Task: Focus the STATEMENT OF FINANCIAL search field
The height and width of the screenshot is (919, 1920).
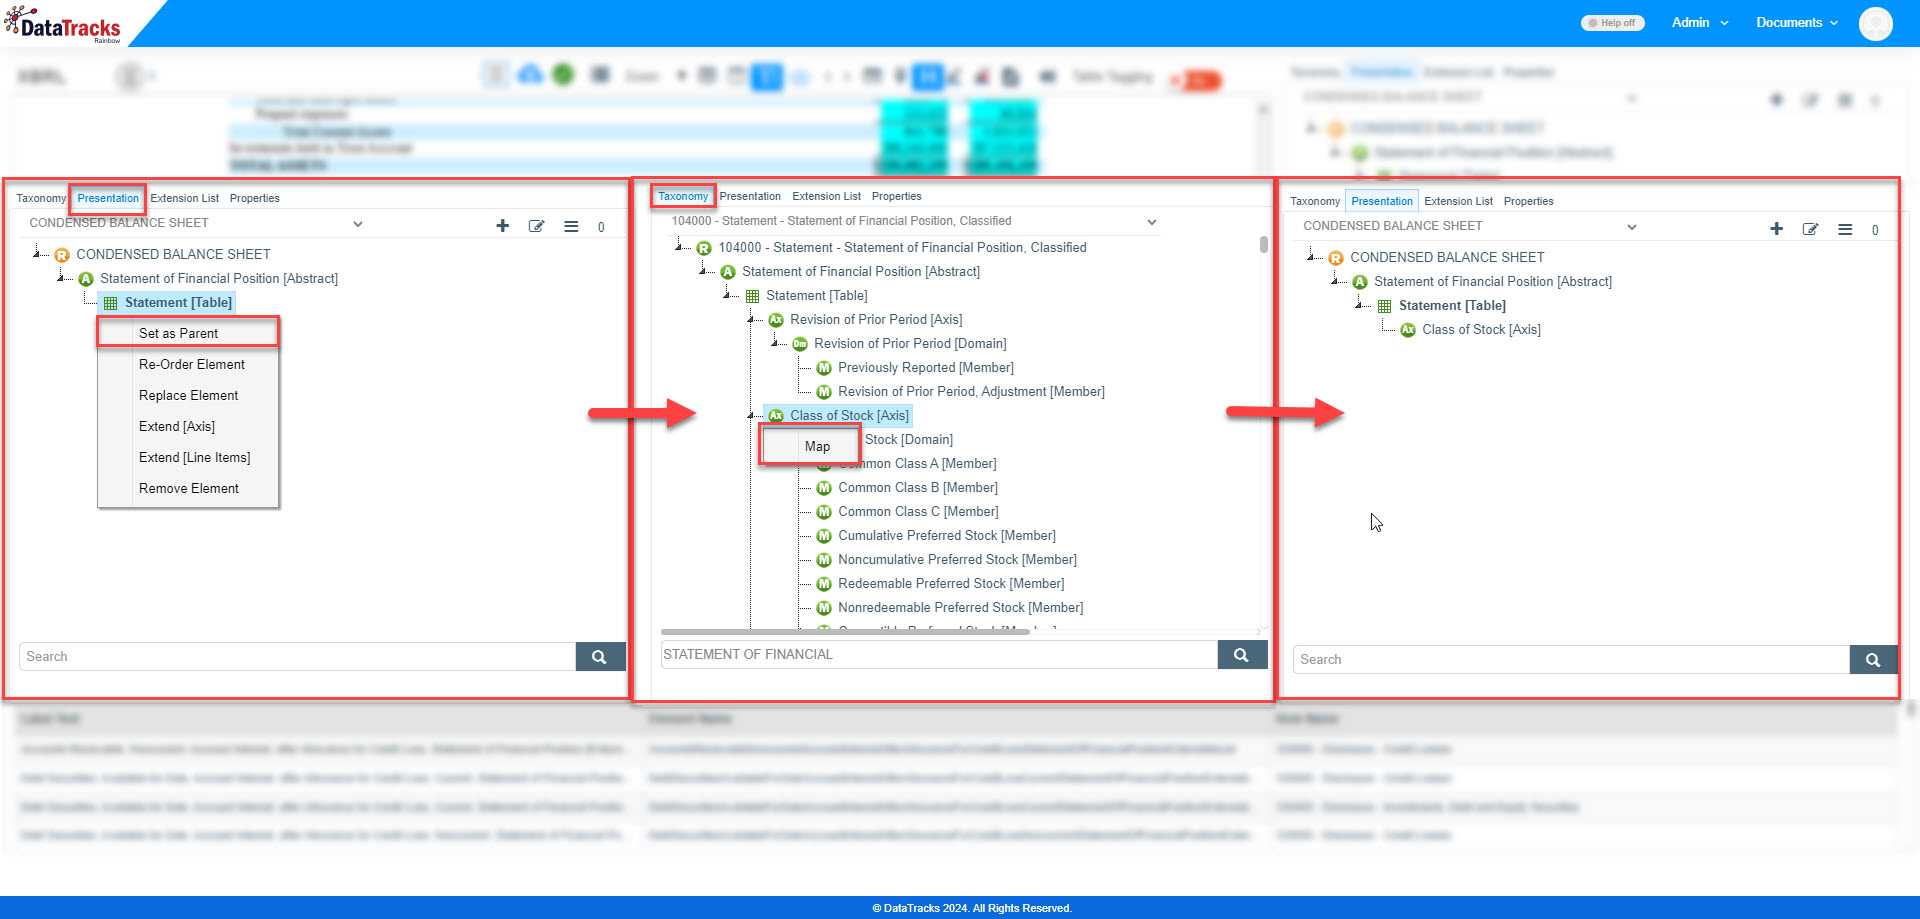Action: click(939, 655)
